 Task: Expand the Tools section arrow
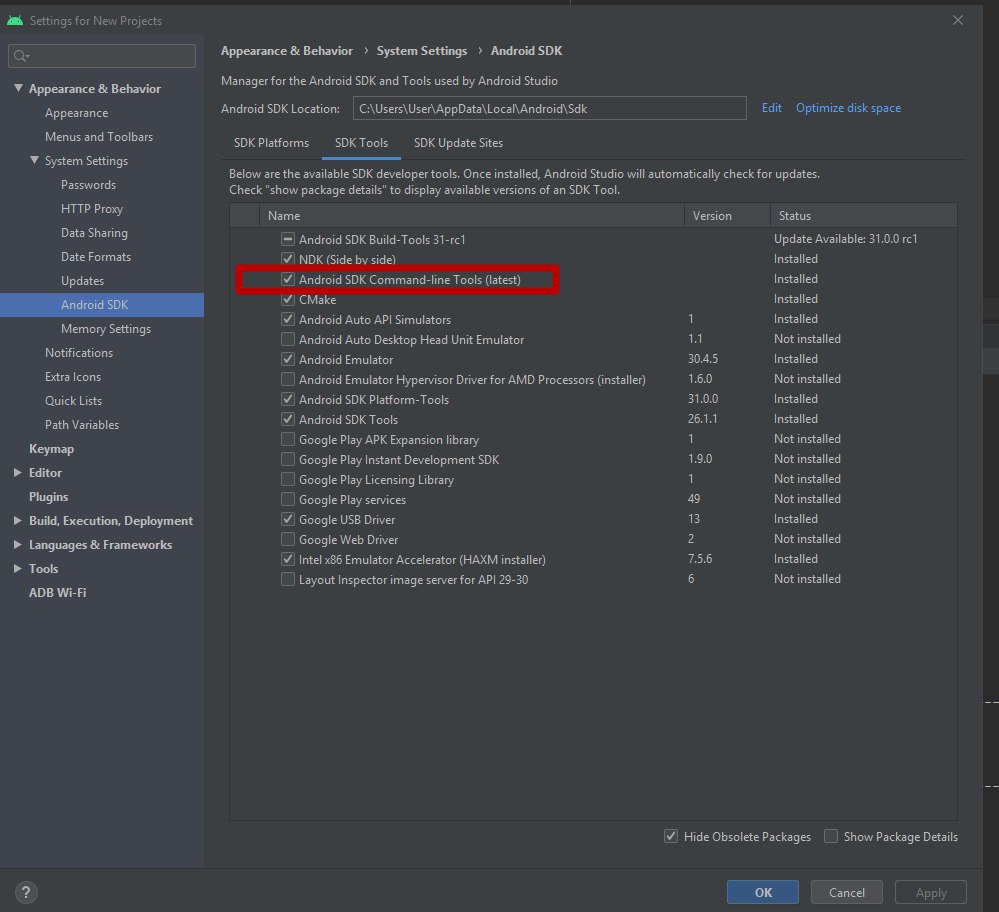(18, 568)
